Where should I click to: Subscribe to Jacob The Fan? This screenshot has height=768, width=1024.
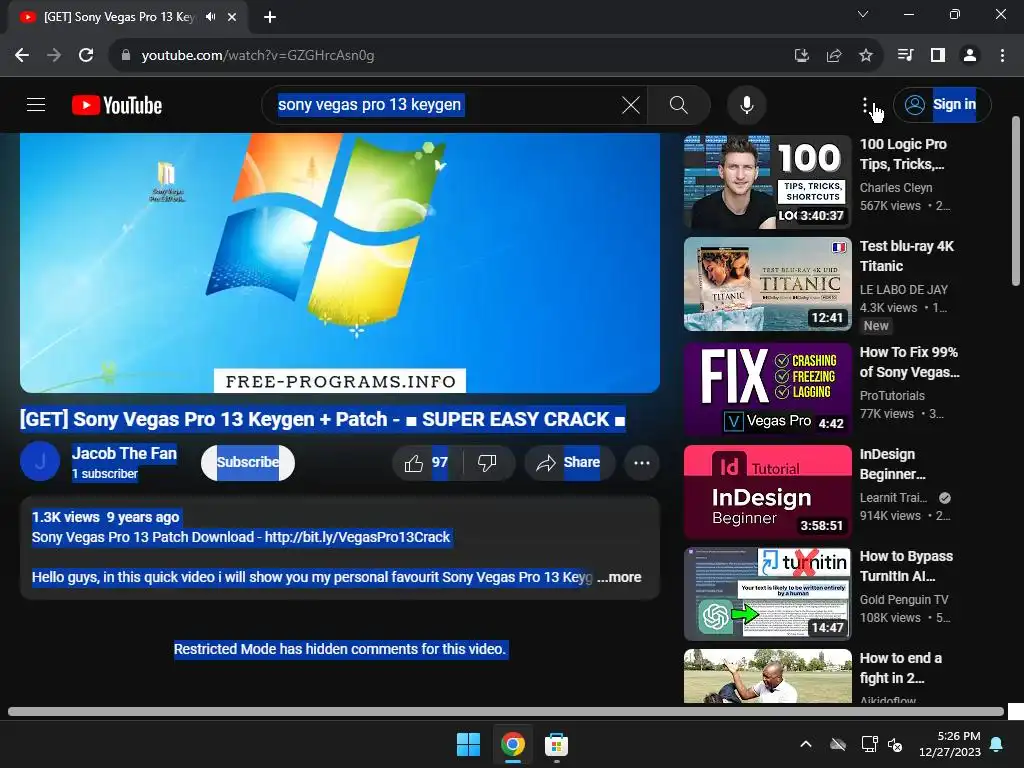click(248, 462)
